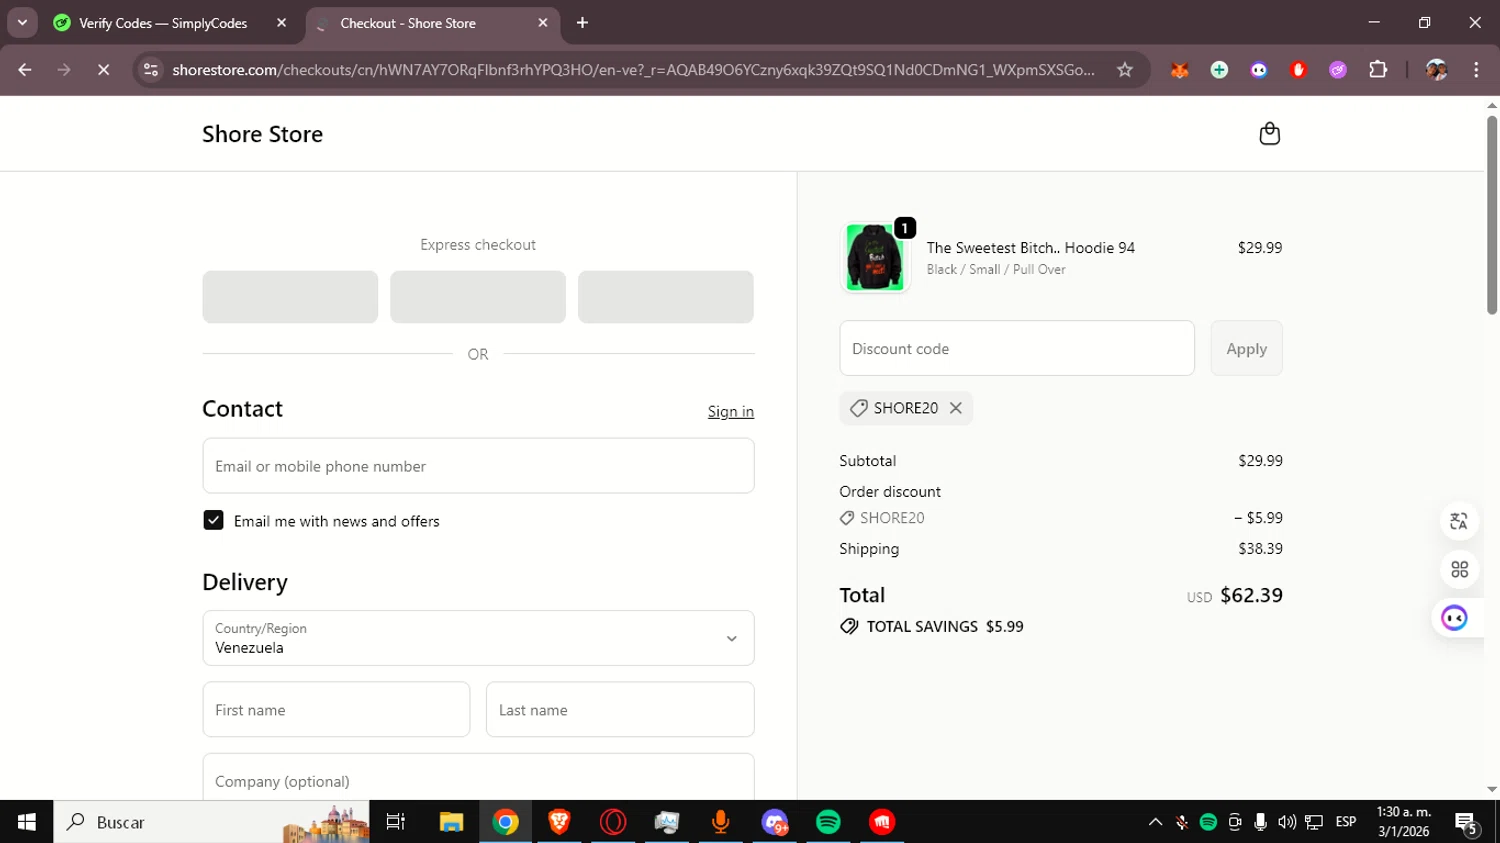Viewport: 1500px width, 843px height.
Task: Click the Apply discount button
Action: coord(1246,348)
